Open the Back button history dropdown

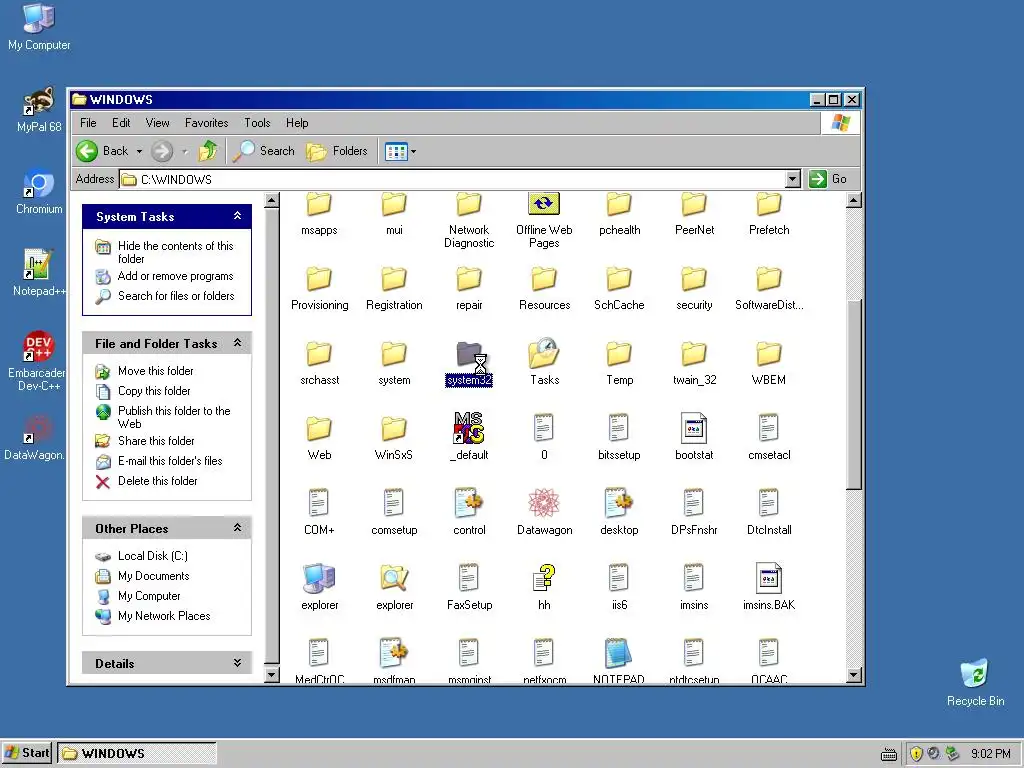139,152
